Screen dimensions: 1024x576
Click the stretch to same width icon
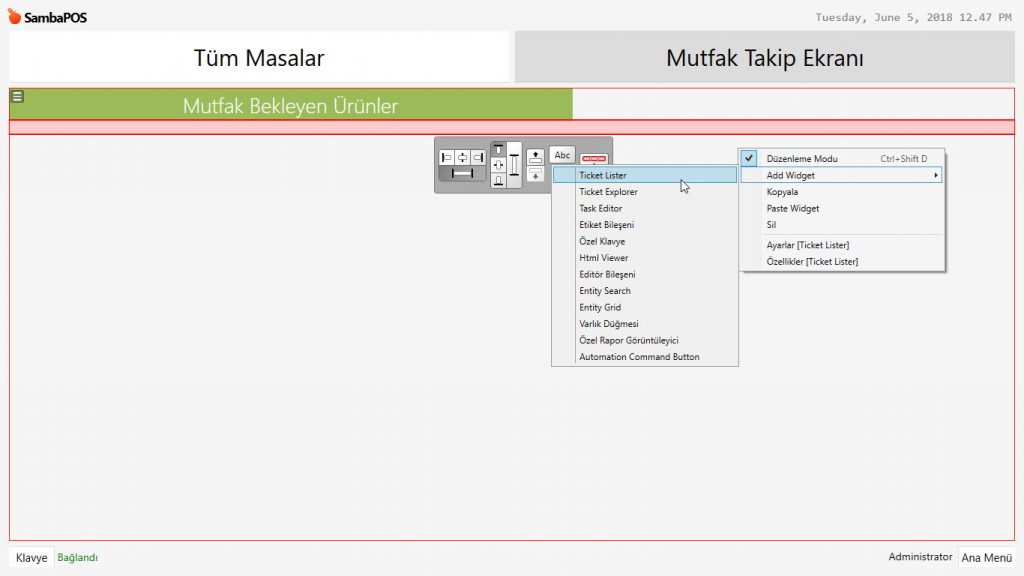point(462,174)
